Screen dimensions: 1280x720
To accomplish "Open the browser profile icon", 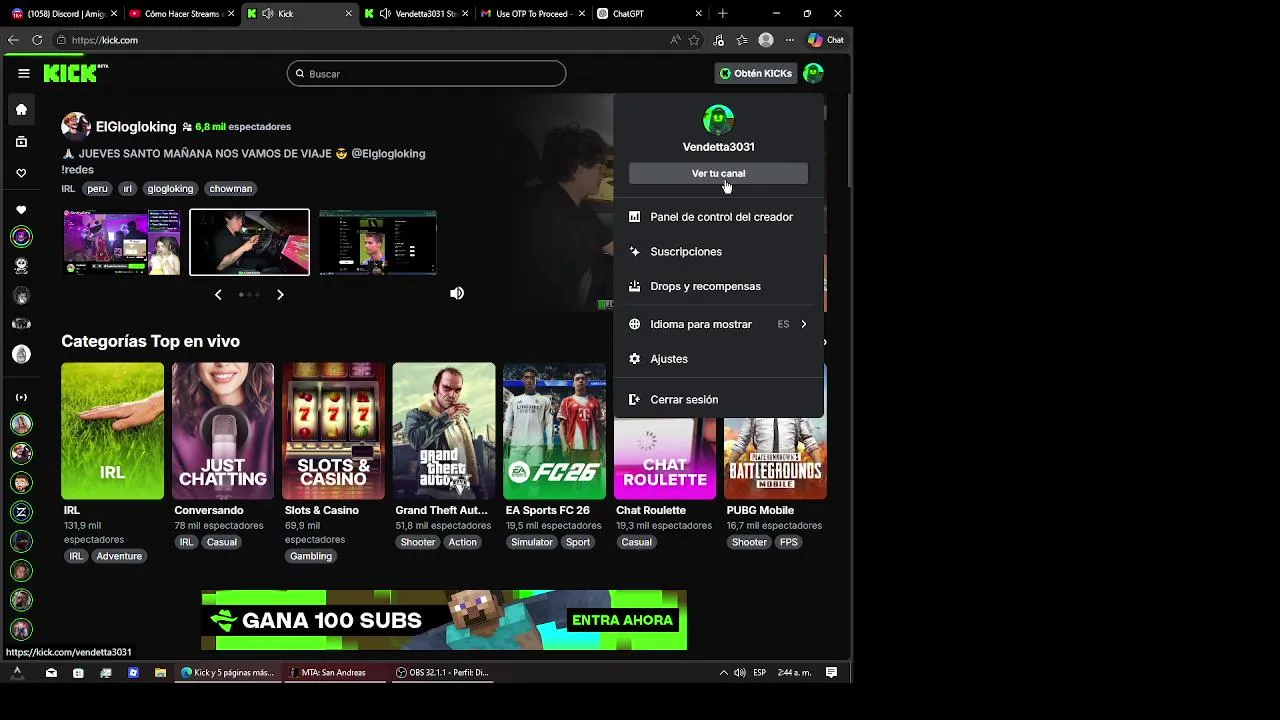I will [x=766, y=40].
